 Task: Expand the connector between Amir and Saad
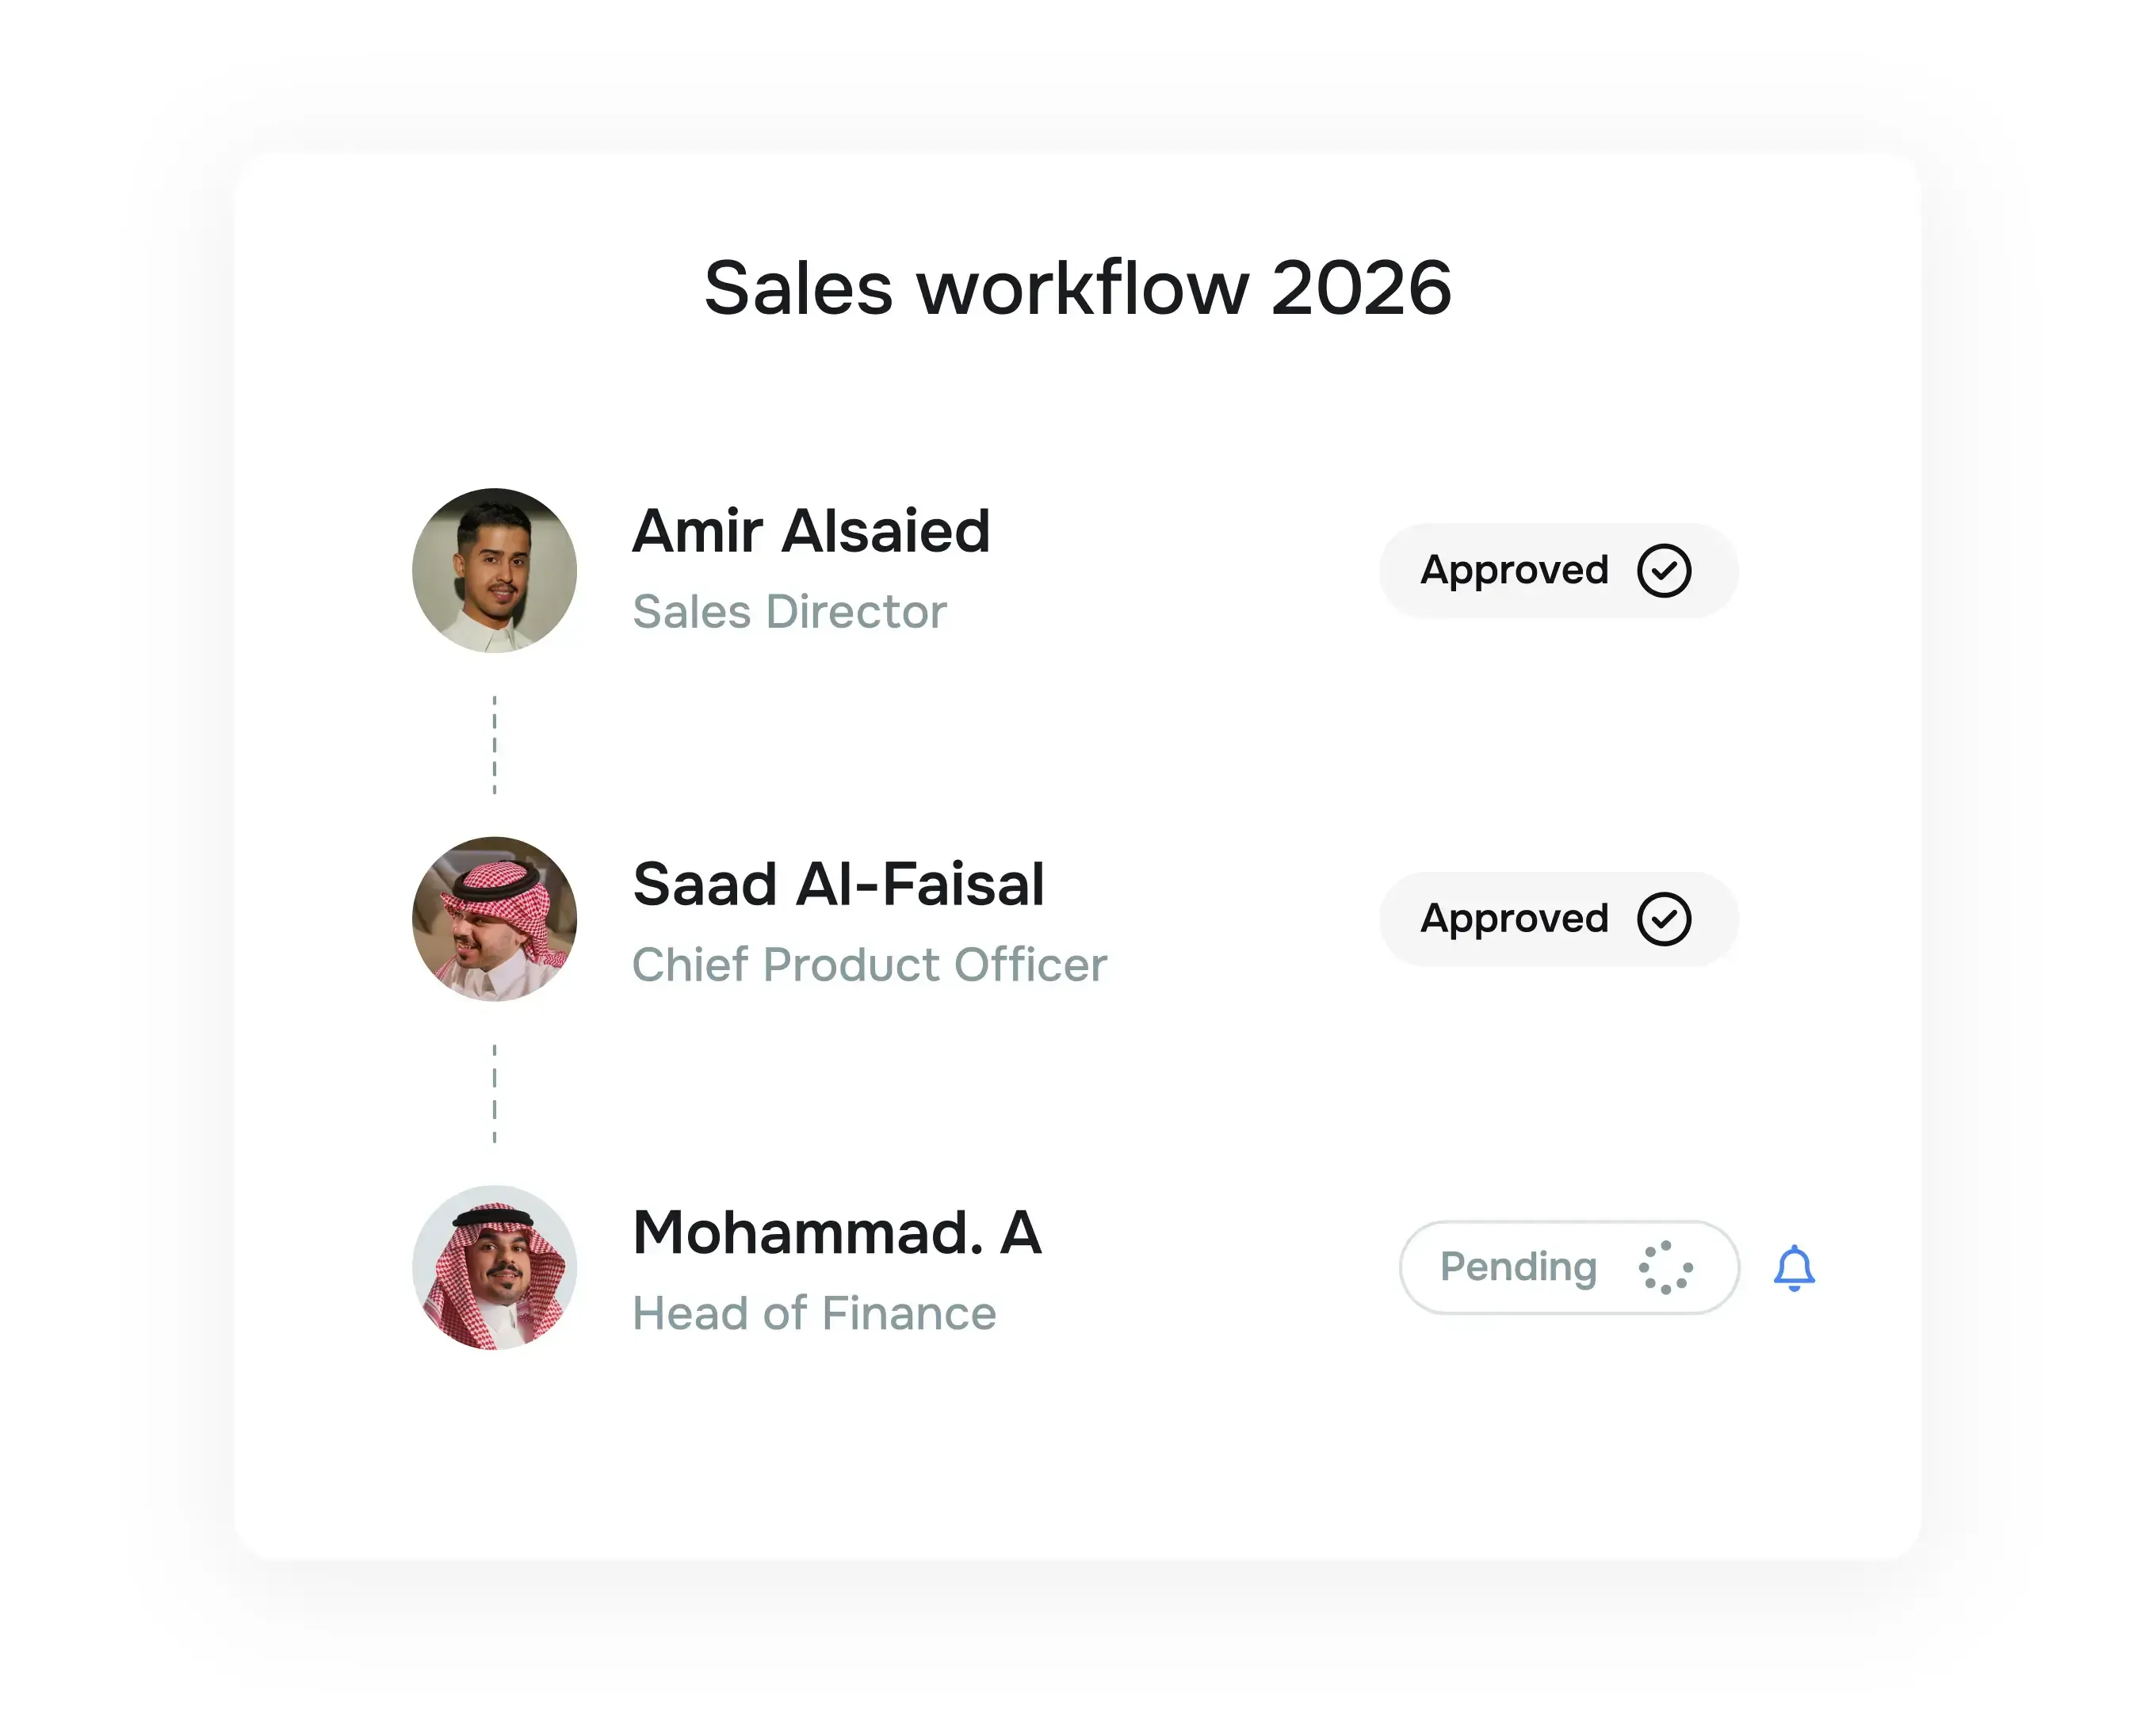(494, 744)
